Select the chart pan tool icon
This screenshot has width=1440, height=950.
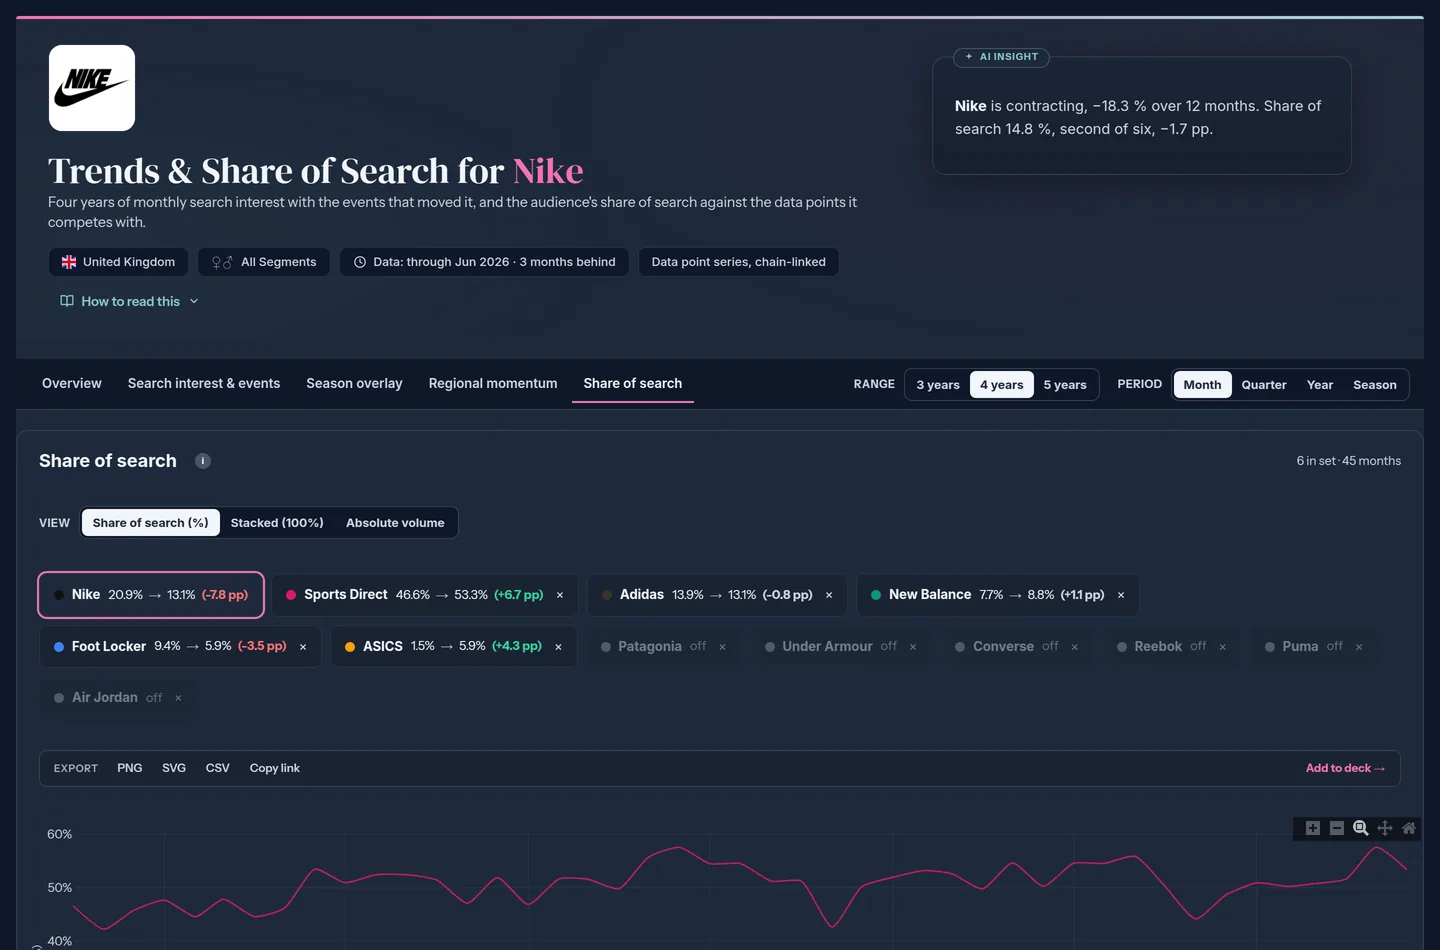point(1385,828)
